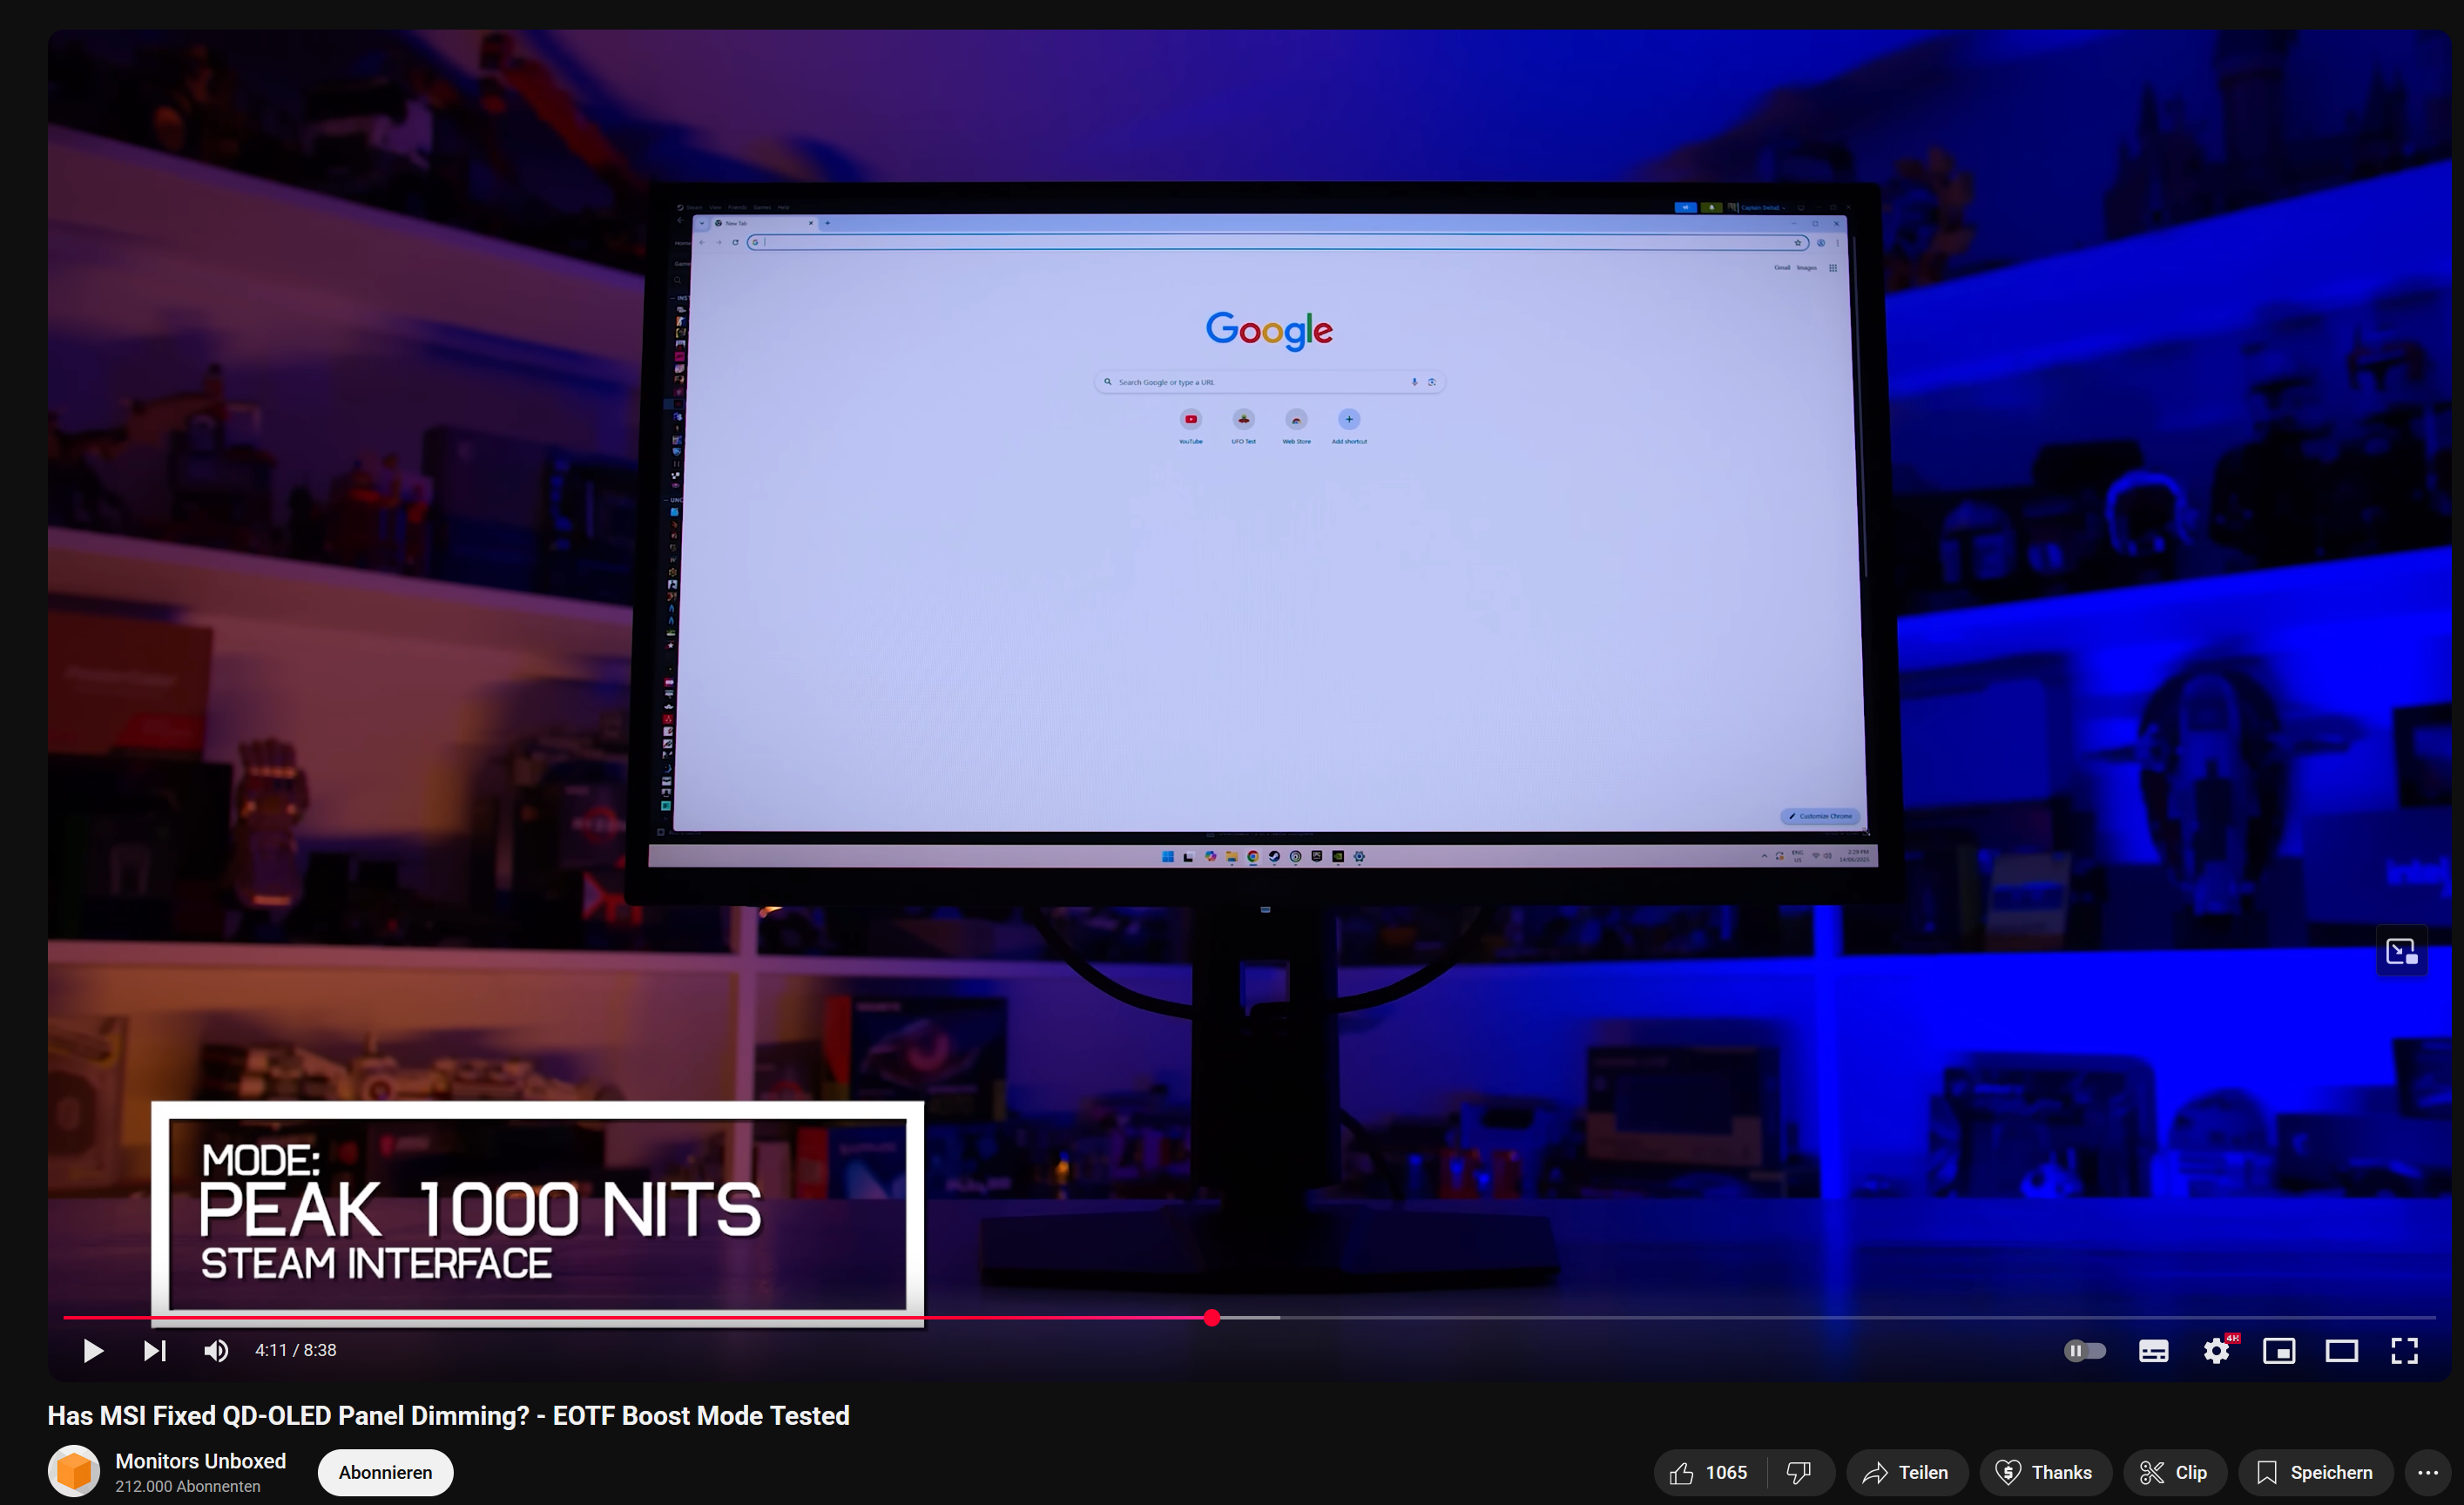Toggle the autoplay switch off
This screenshot has width=2464, height=1505.
(x=2085, y=1350)
